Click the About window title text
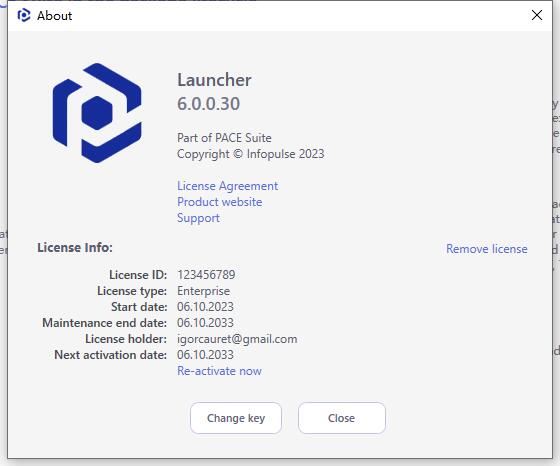This screenshot has height=466, width=560. click(x=55, y=16)
